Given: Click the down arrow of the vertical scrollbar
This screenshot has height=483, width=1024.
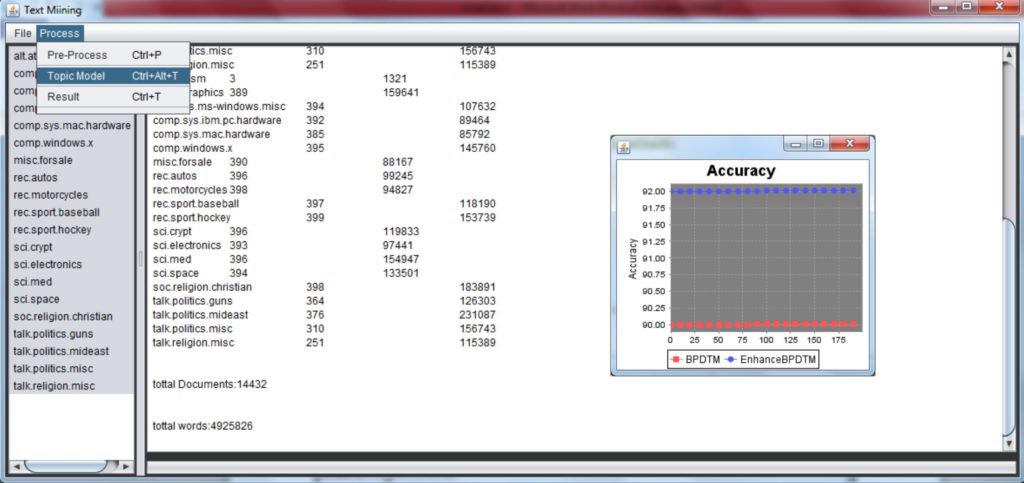Looking at the screenshot, I should click(x=1008, y=443).
